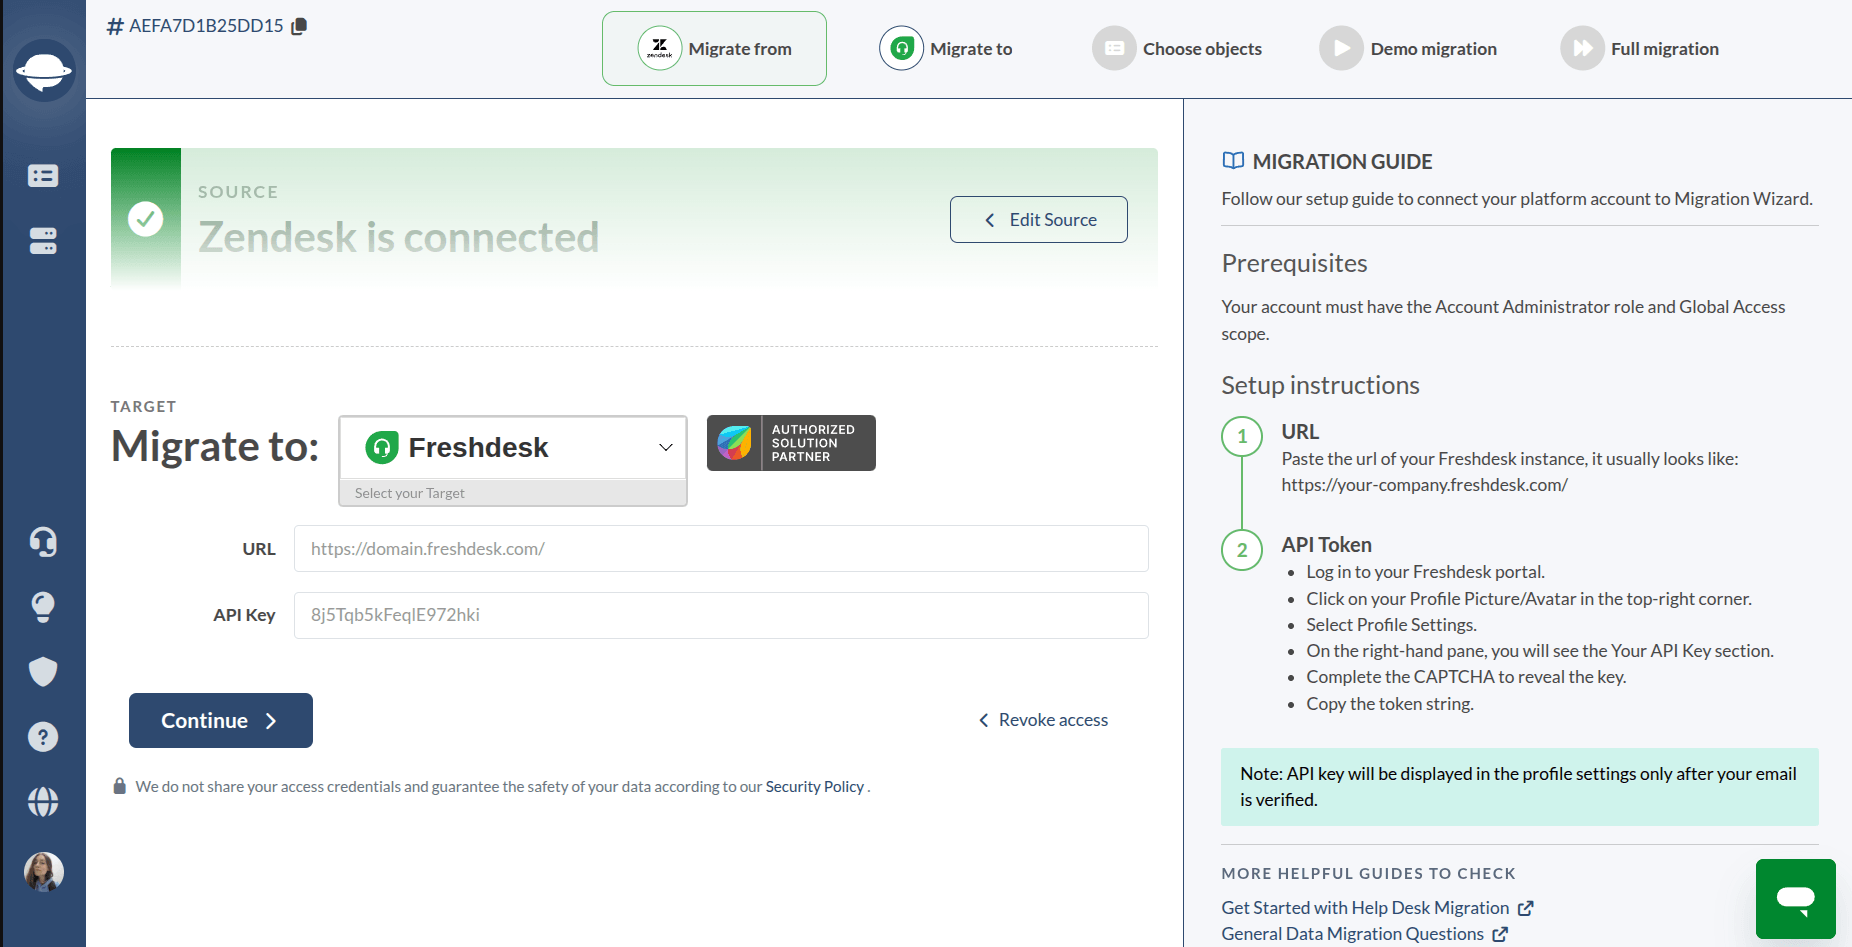Viewport: 1852px width, 947px height.
Task: Expand the Freshdesk target dropdown
Action: [x=513, y=447]
